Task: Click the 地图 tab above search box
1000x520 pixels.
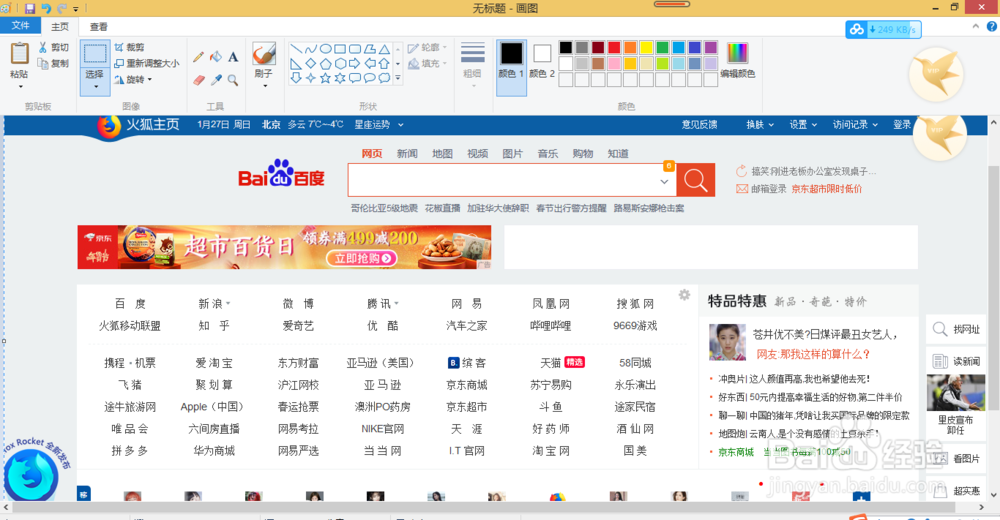Action: coord(442,154)
